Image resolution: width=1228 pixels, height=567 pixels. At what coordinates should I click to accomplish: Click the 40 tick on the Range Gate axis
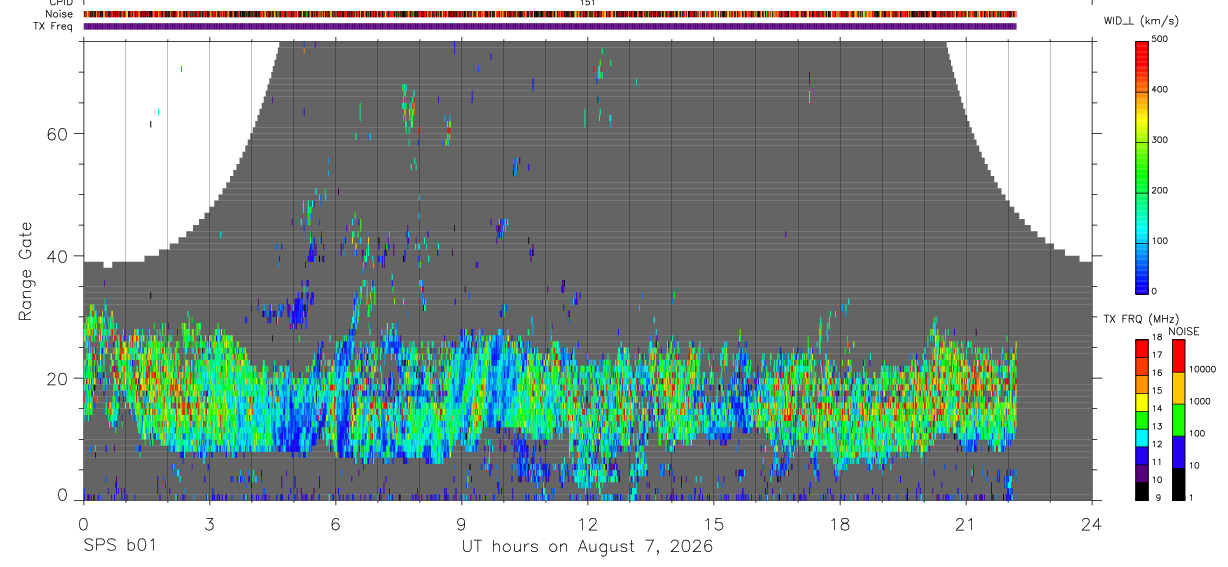coord(65,256)
